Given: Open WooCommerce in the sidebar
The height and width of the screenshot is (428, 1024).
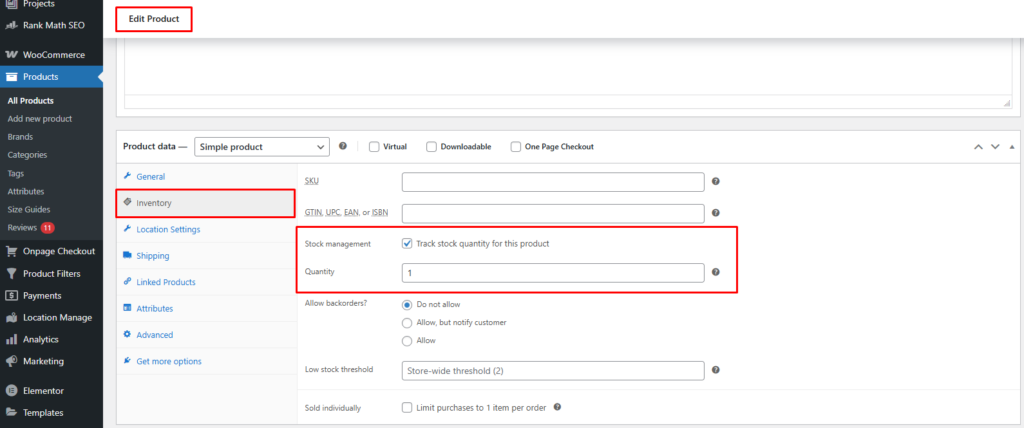Looking at the screenshot, I should pos(53,54).
